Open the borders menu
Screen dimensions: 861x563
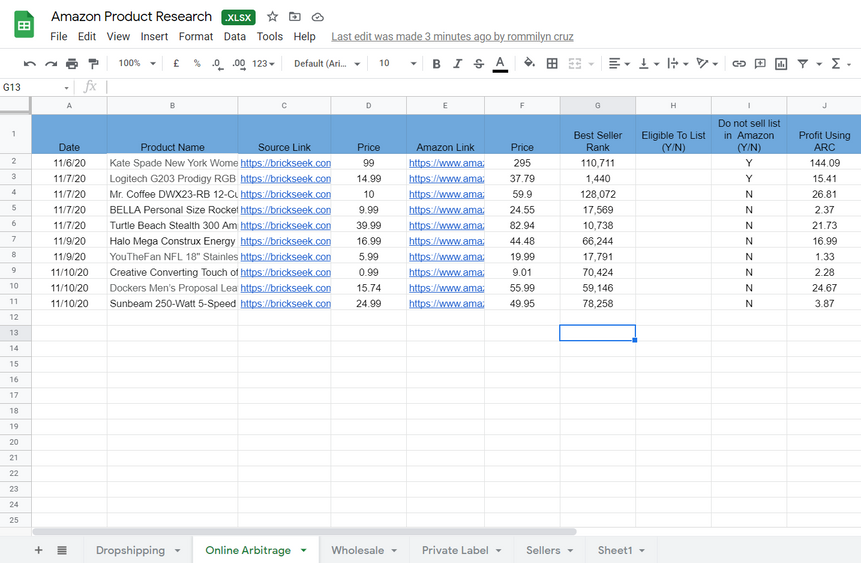pyautogui.click(x=552, y=64)
